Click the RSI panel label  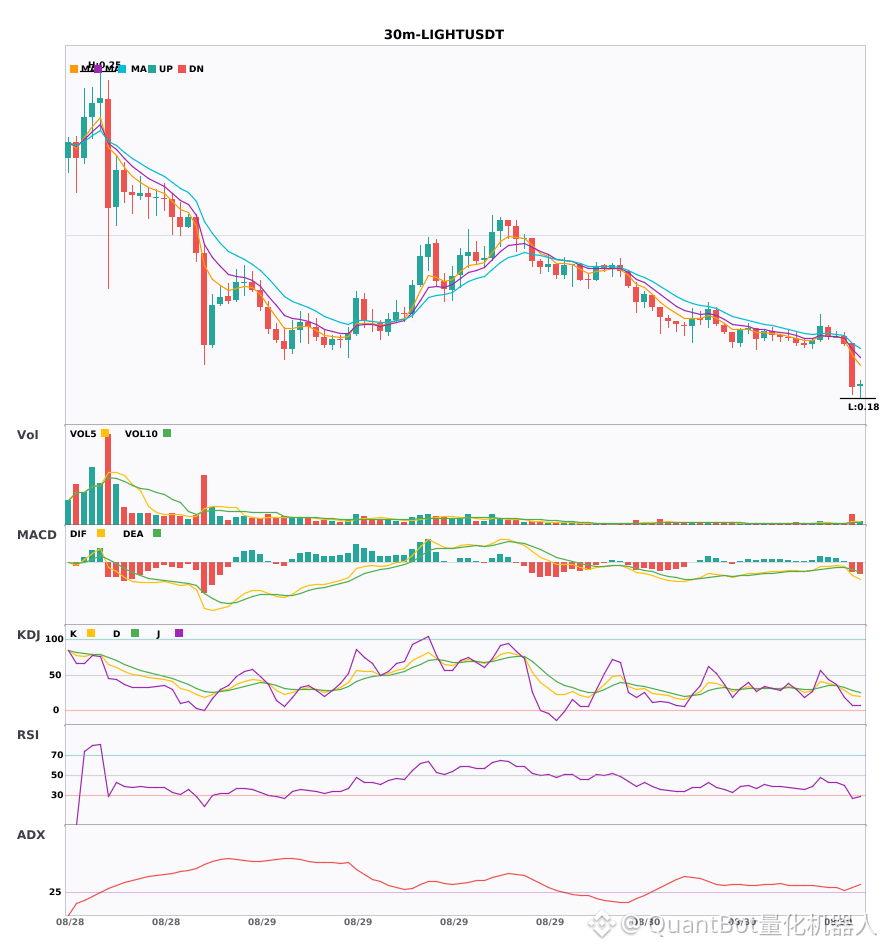(28, 735)
